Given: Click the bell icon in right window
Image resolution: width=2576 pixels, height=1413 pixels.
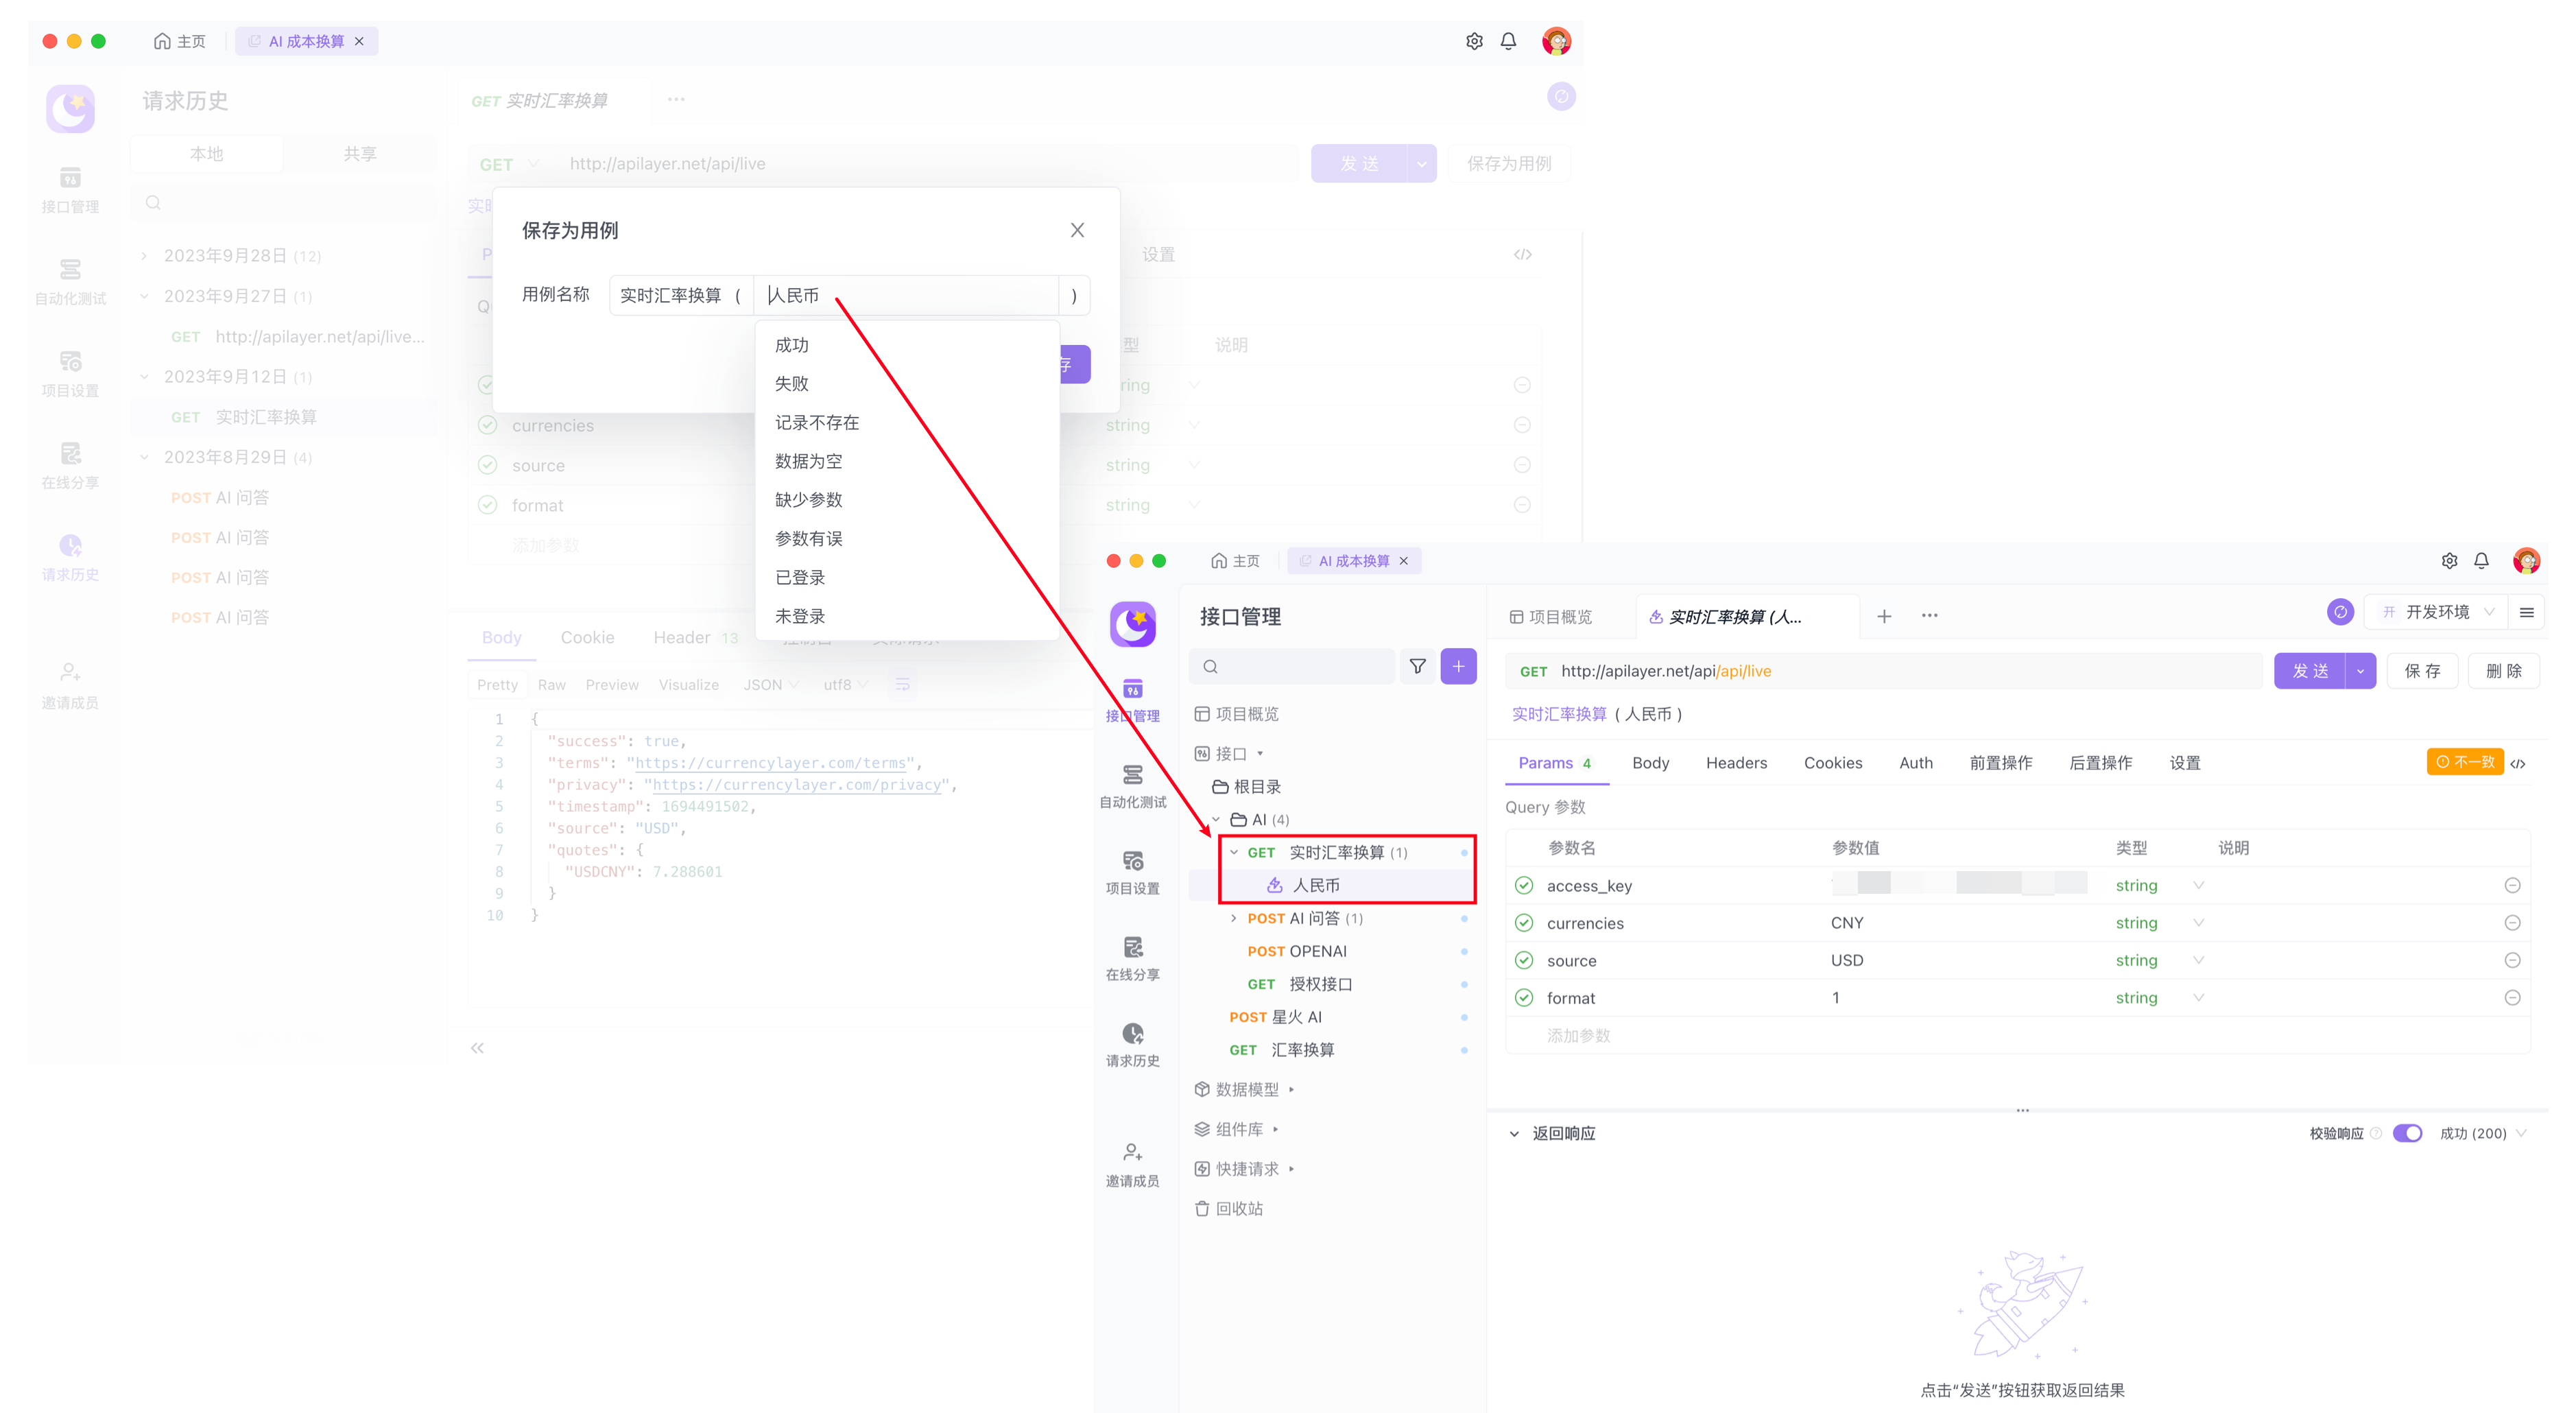Looking at the screenshot, I should coord(2481,561).
